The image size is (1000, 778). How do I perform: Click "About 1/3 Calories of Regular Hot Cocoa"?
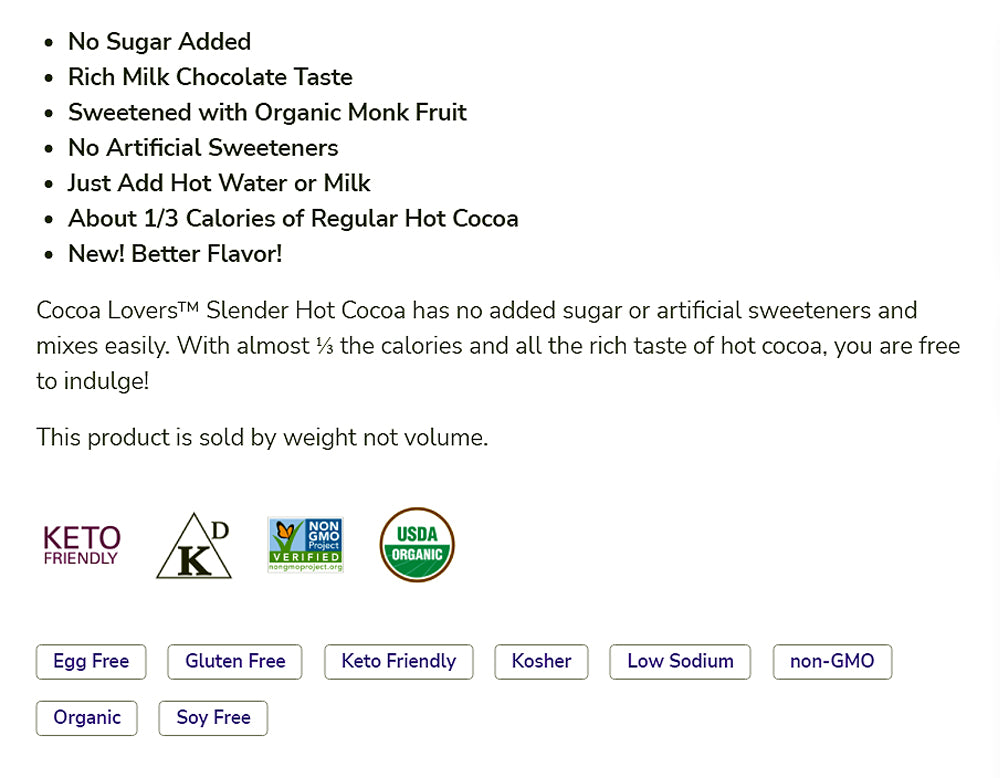293,218
